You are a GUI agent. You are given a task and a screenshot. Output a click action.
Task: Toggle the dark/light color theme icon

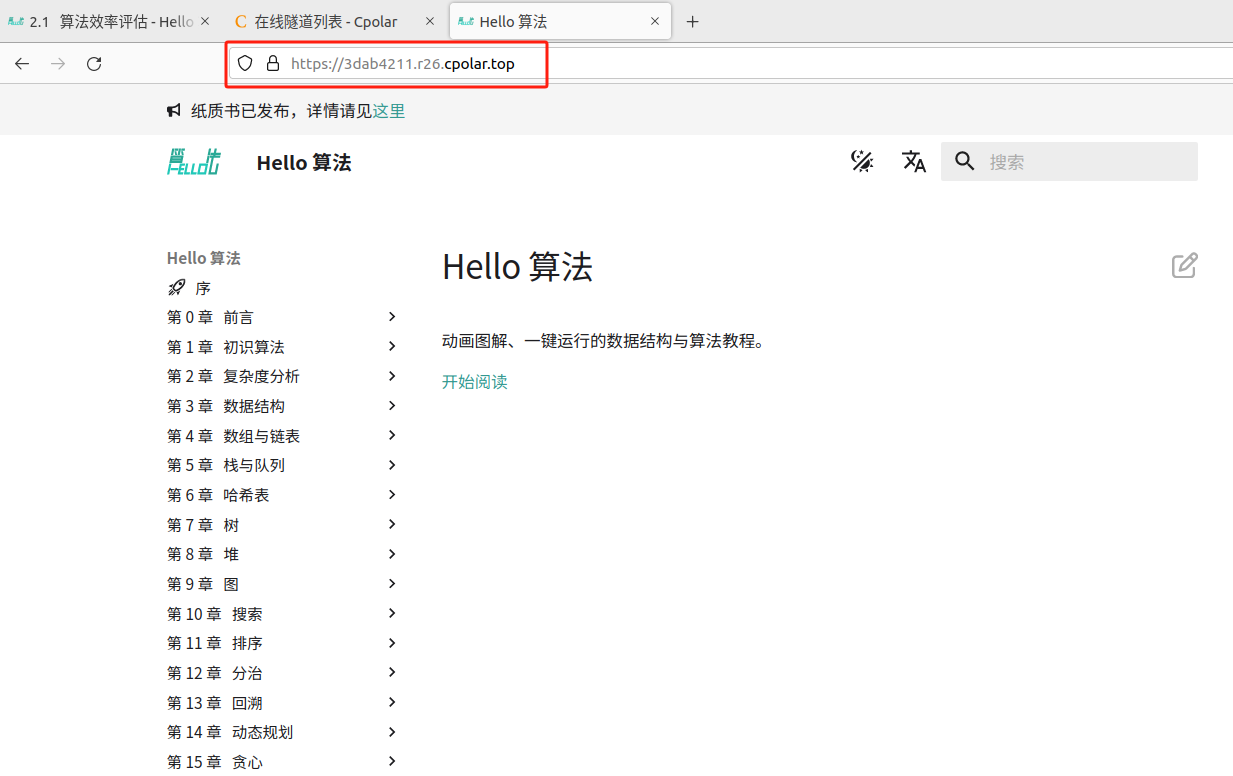pos(862,162)
